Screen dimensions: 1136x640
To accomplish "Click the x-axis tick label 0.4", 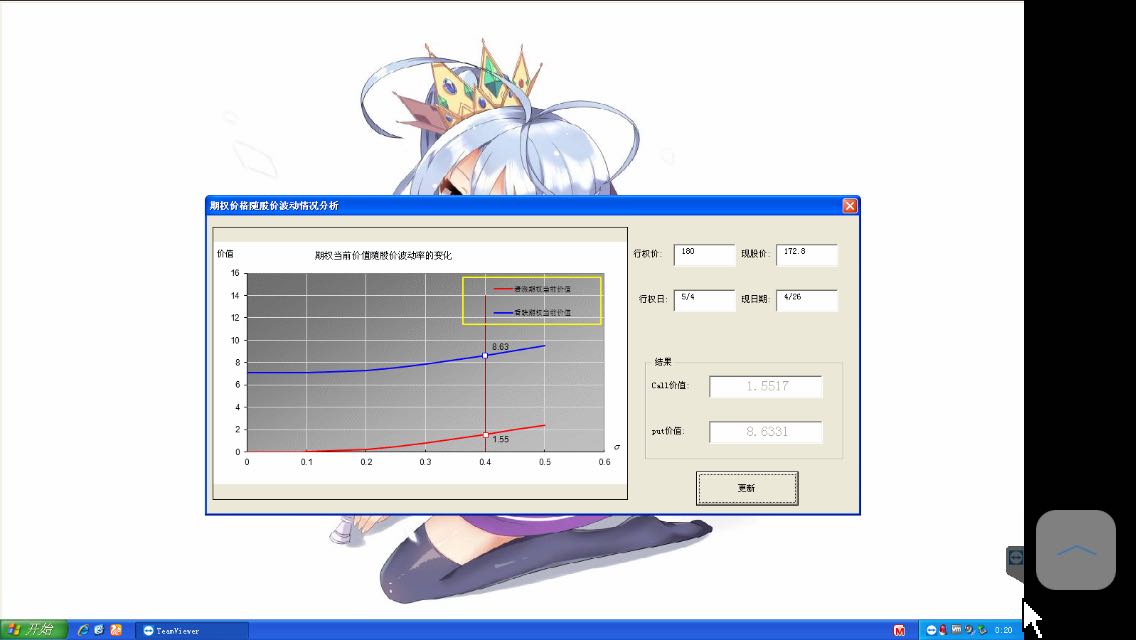I will pos(485,462).
